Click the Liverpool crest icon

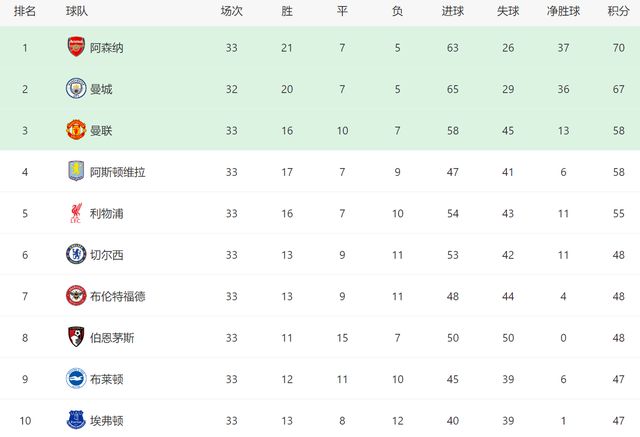76,213
